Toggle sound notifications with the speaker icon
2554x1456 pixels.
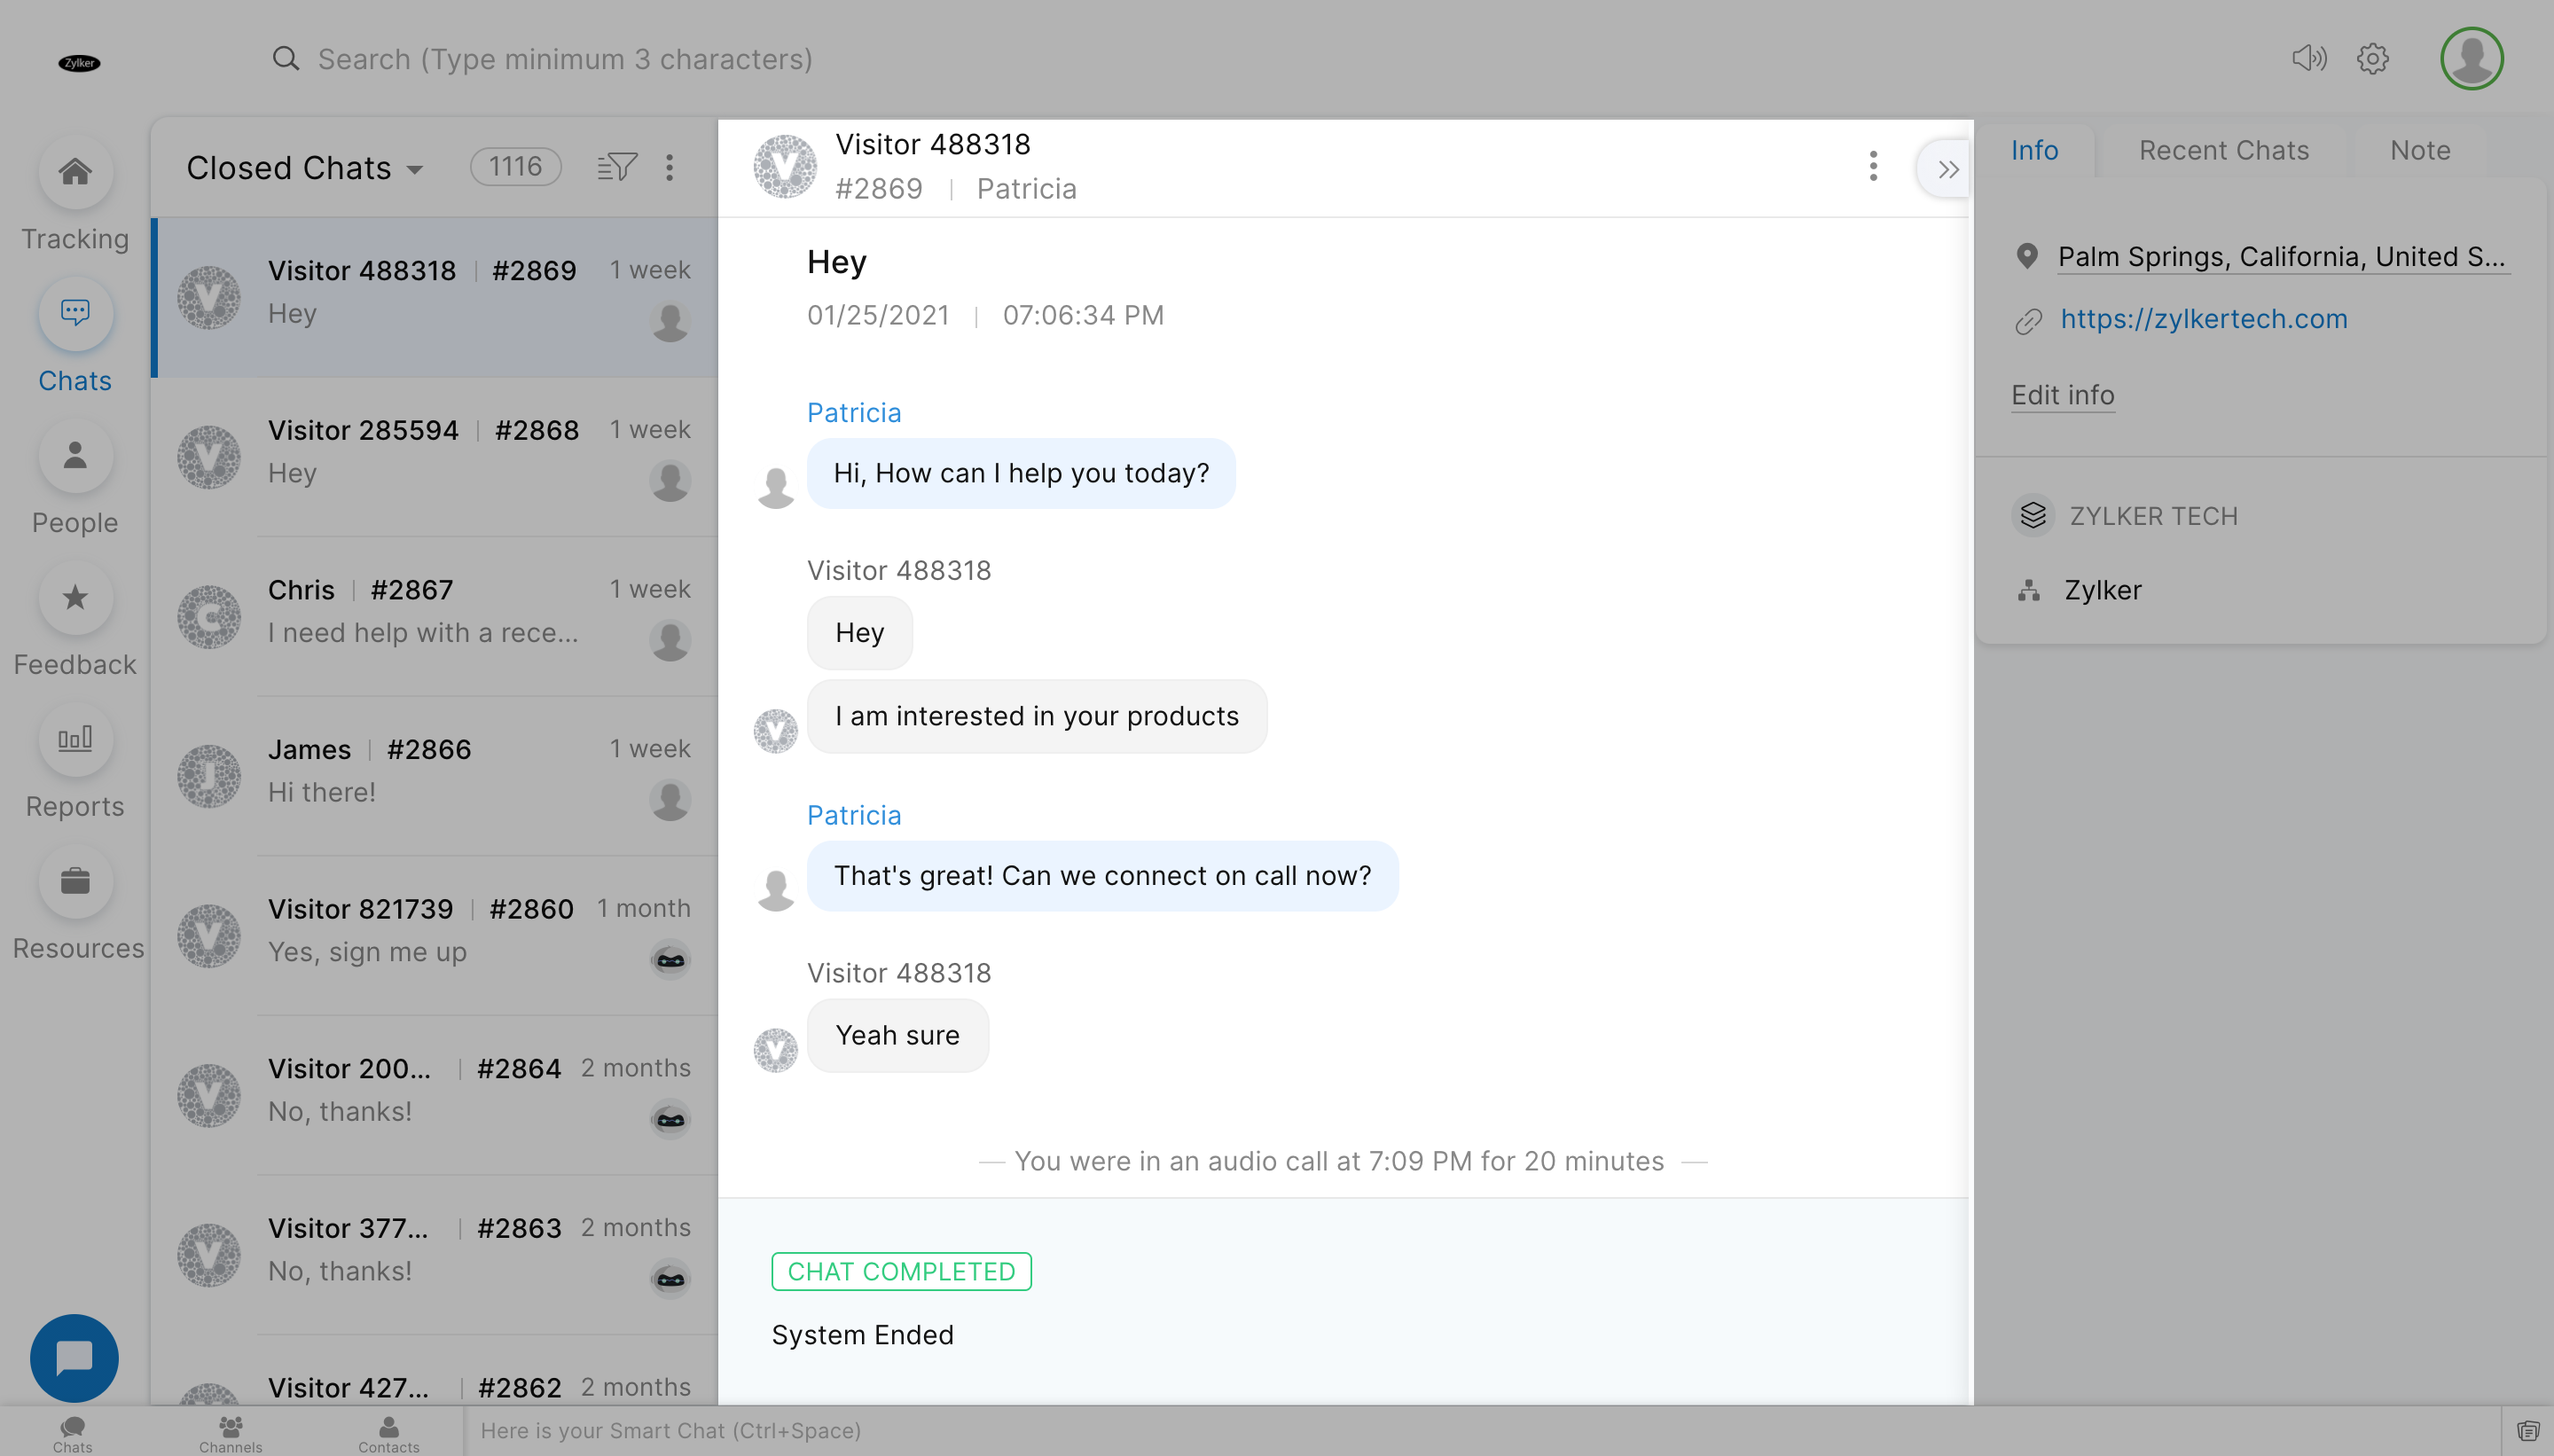[2308, 59]
